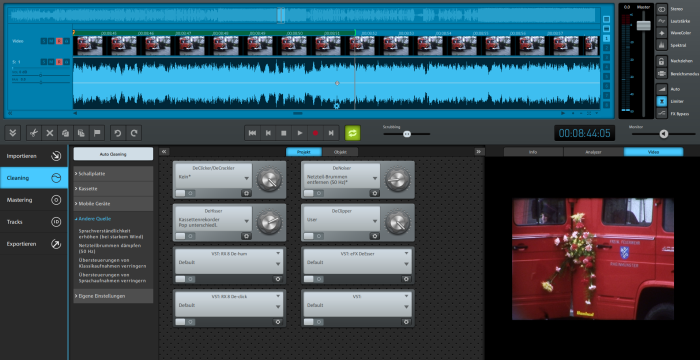
Task: Toggle the Nachziehen lock button
Action: [x=662, y=61]
